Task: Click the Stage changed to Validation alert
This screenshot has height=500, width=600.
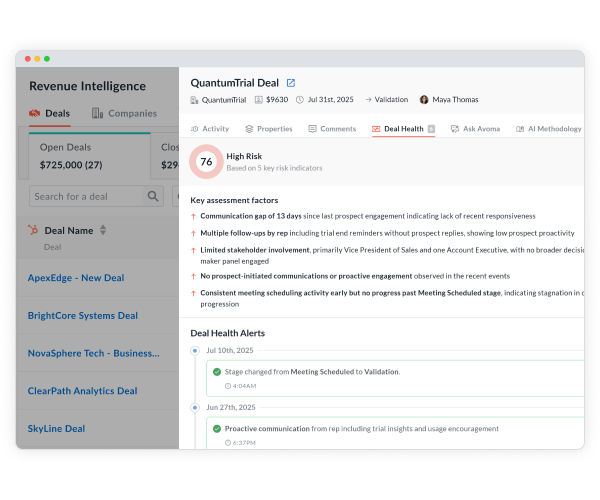Action: [395, 378]
